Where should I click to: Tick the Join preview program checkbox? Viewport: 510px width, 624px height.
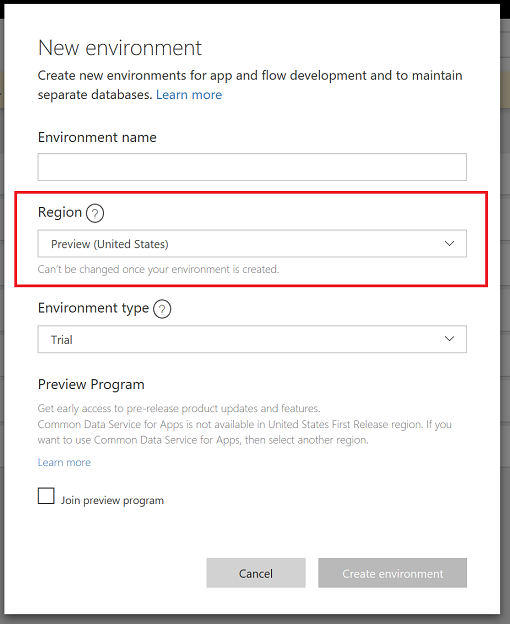pos(46,496)
